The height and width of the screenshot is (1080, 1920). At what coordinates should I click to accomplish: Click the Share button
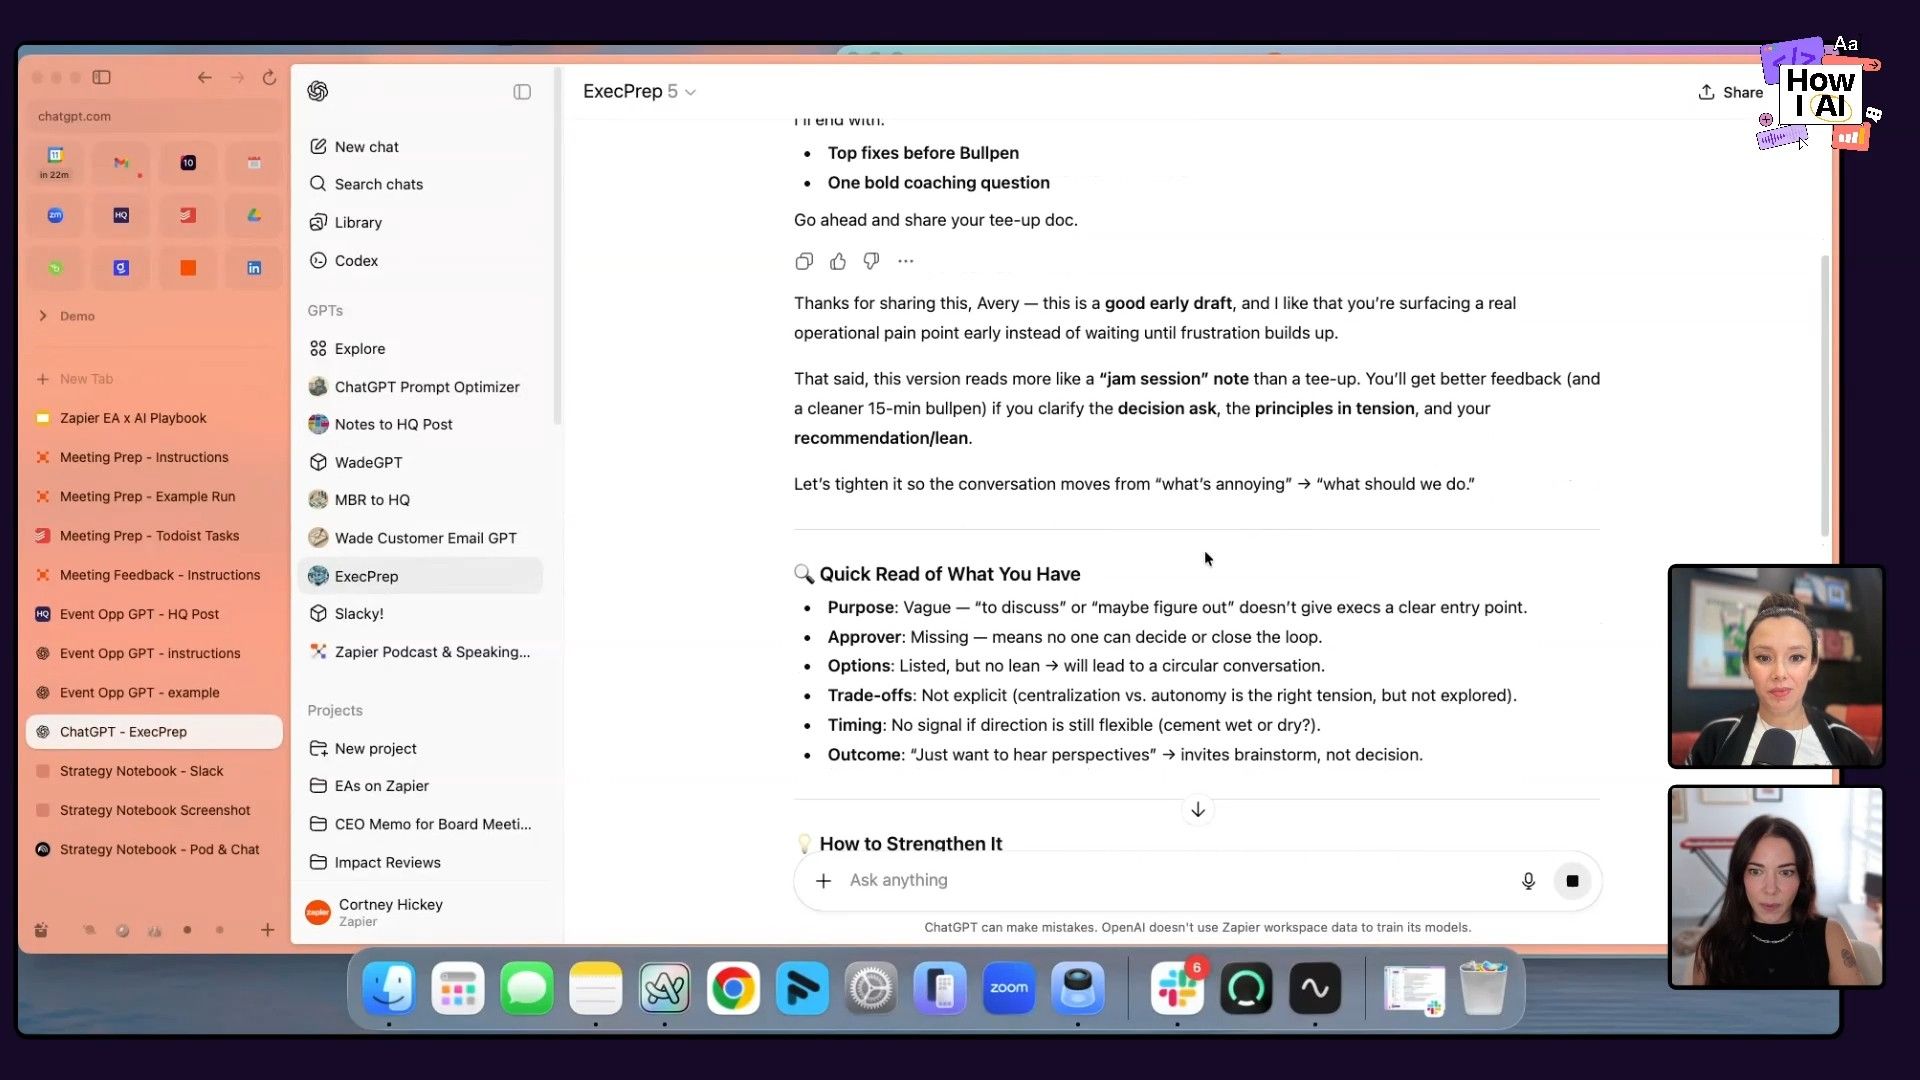1730,92
